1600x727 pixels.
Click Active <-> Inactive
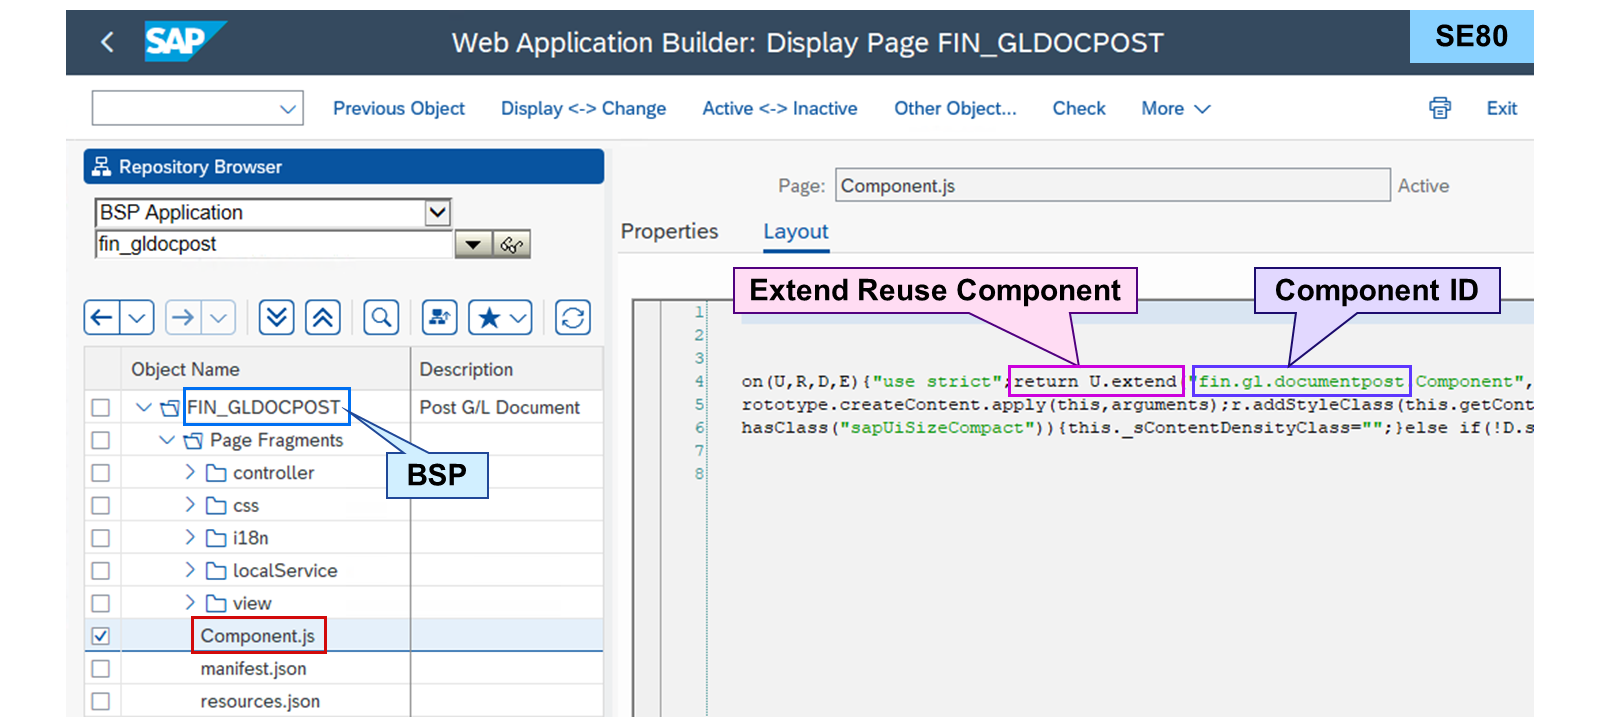pyautogui.click(x=780, y=108)
